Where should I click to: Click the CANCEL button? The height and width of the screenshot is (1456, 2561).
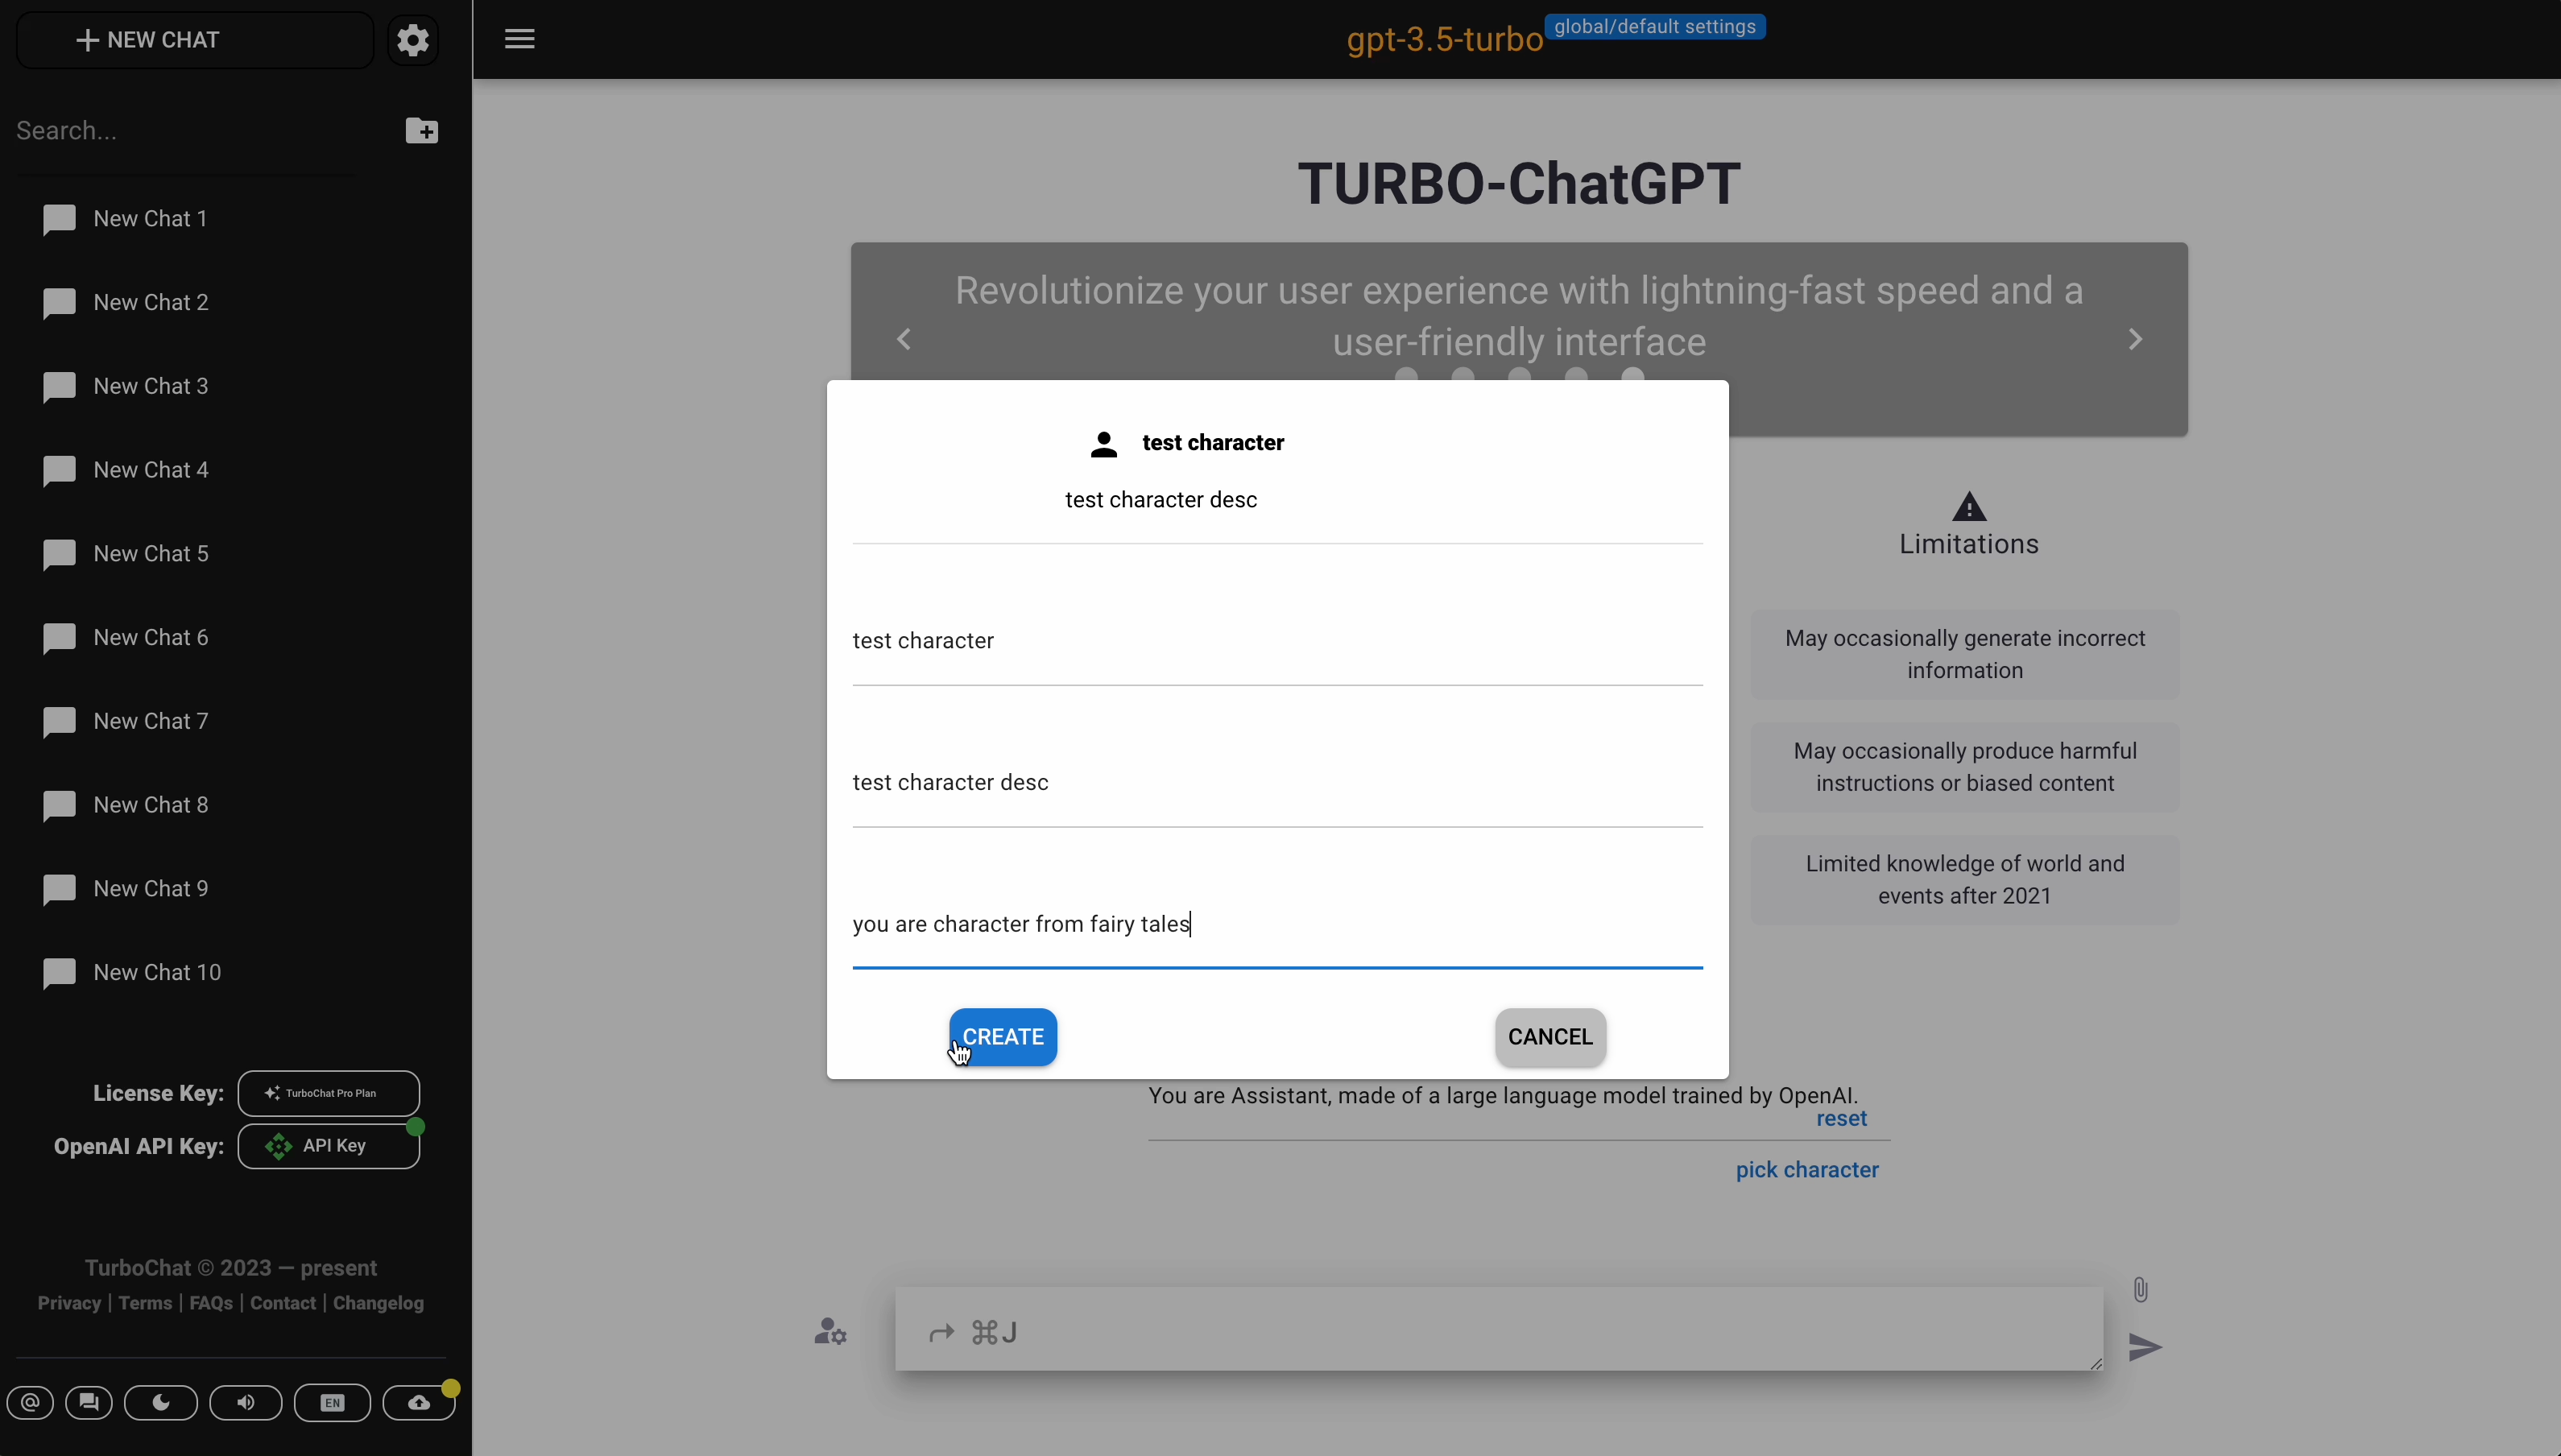(x=1550, y=1037)
